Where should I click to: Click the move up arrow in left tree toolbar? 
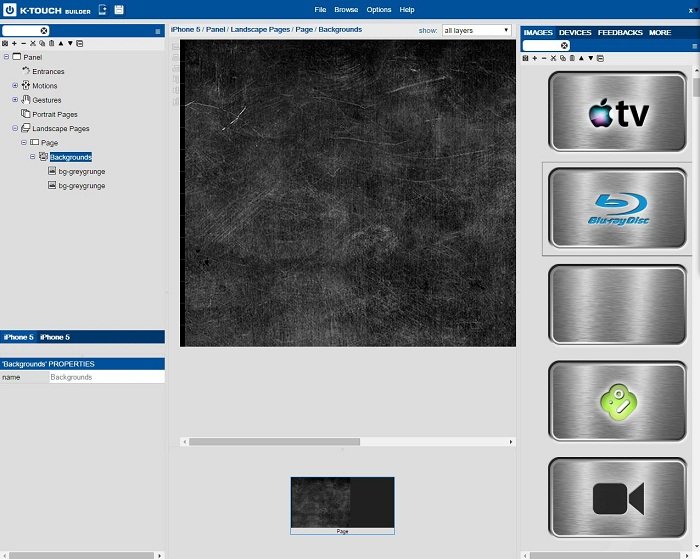pyautogui.click(x=61, y=43)
